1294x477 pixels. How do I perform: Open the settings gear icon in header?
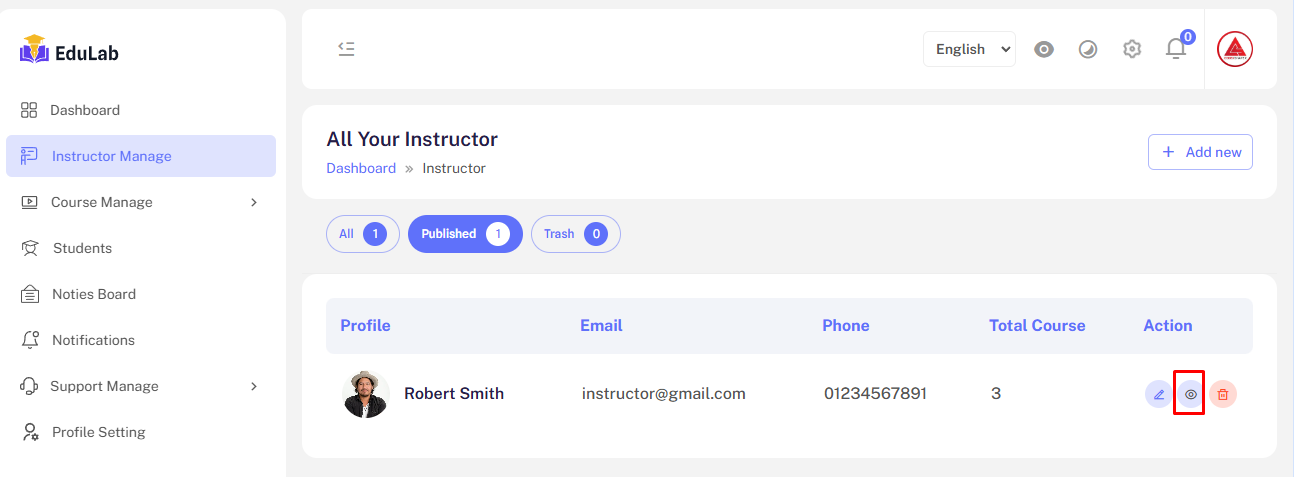pos(1132,49)
